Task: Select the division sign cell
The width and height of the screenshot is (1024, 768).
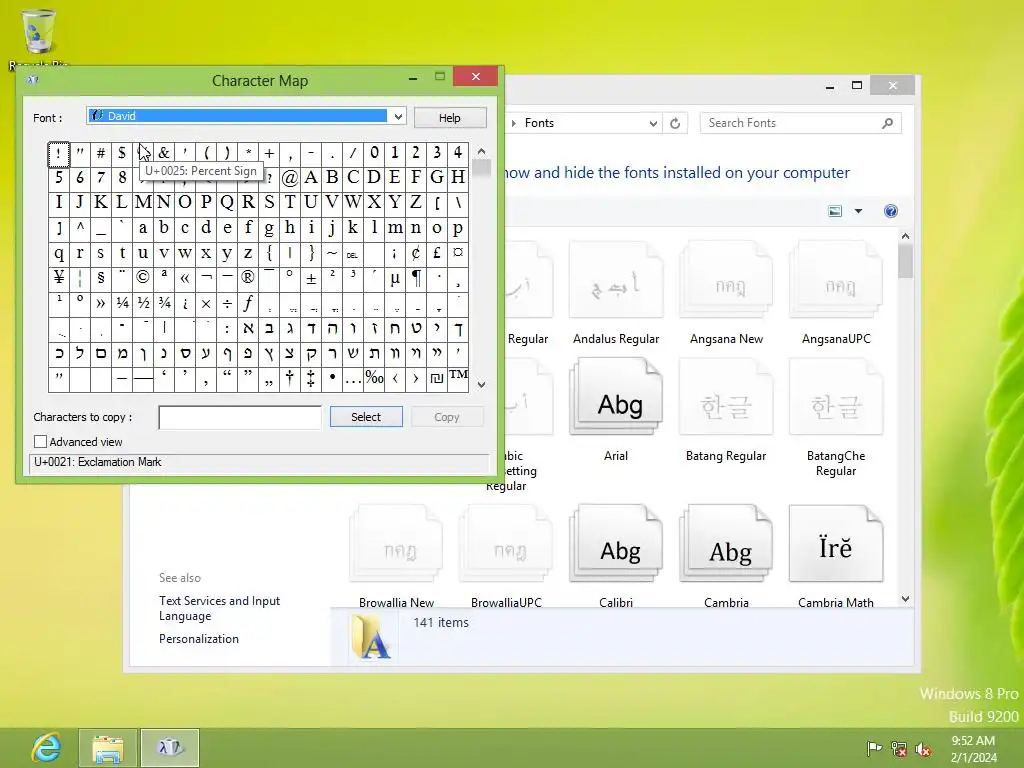Action: tap(227, 303)
